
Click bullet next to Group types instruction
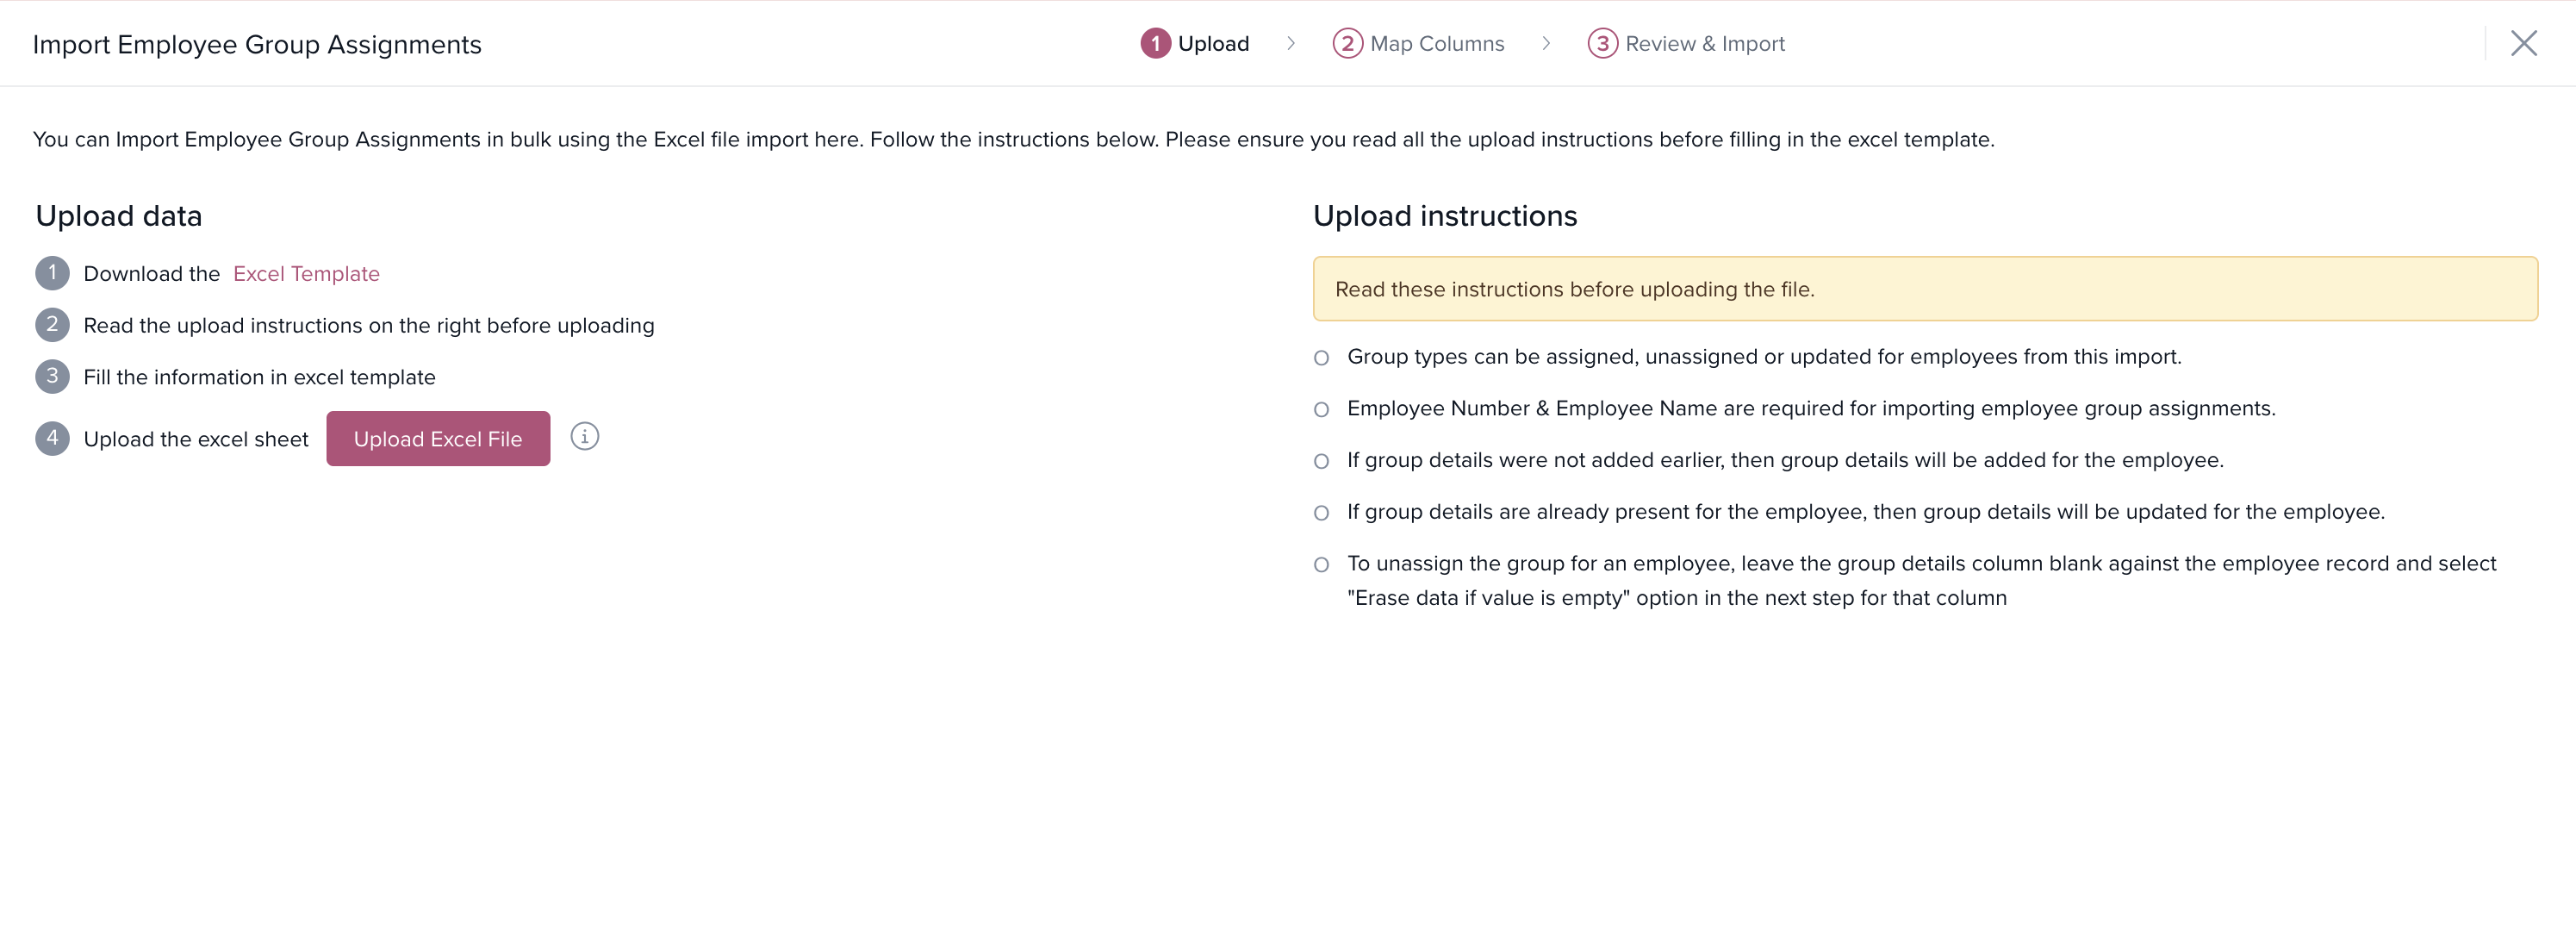1321,358
